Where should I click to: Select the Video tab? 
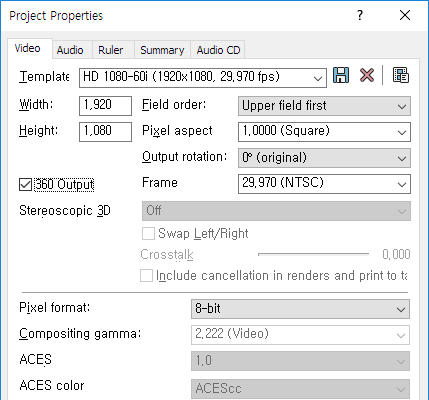tap(28, 49)
